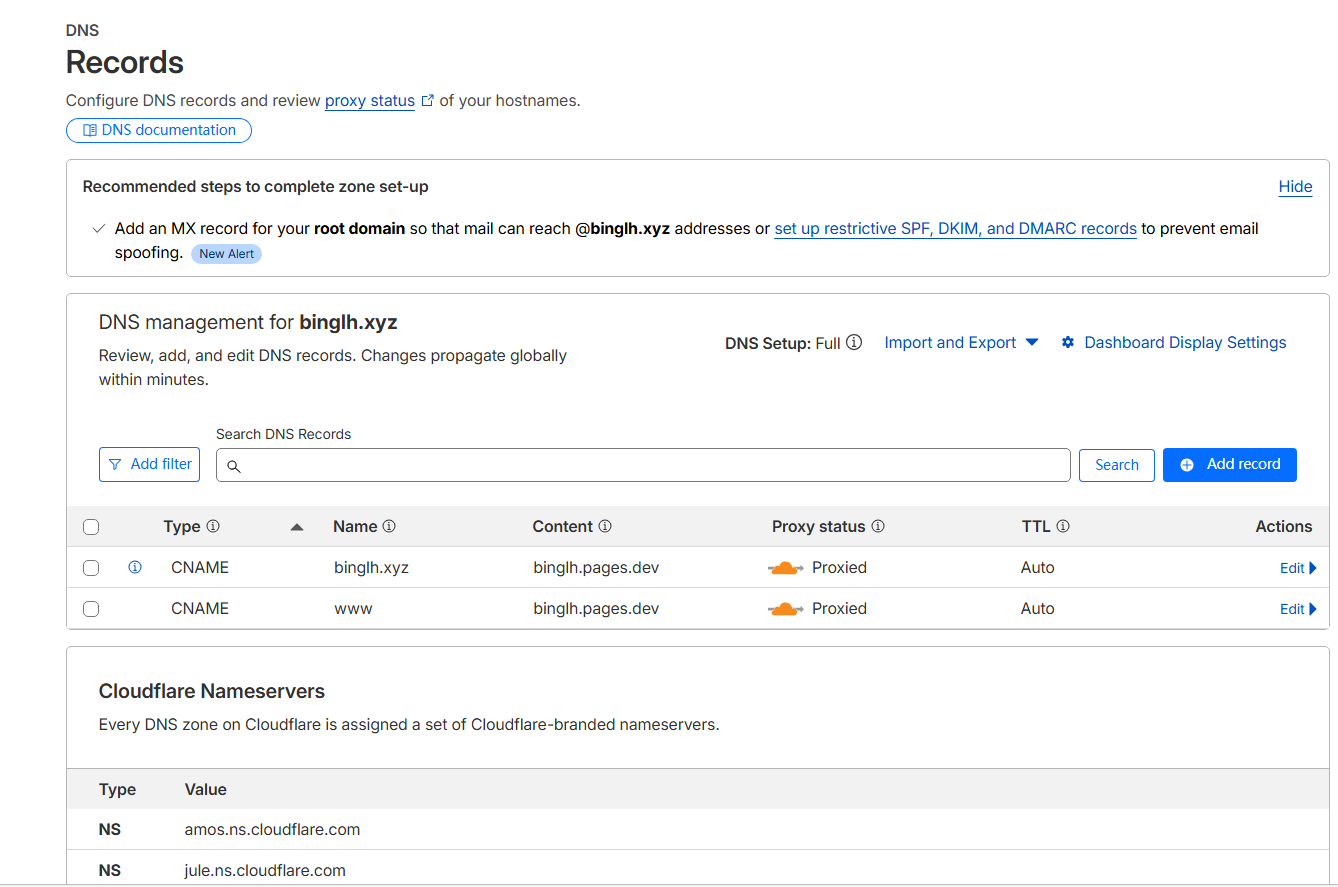
Task: Click the Type column header label
Action: (x=182, y=527)
